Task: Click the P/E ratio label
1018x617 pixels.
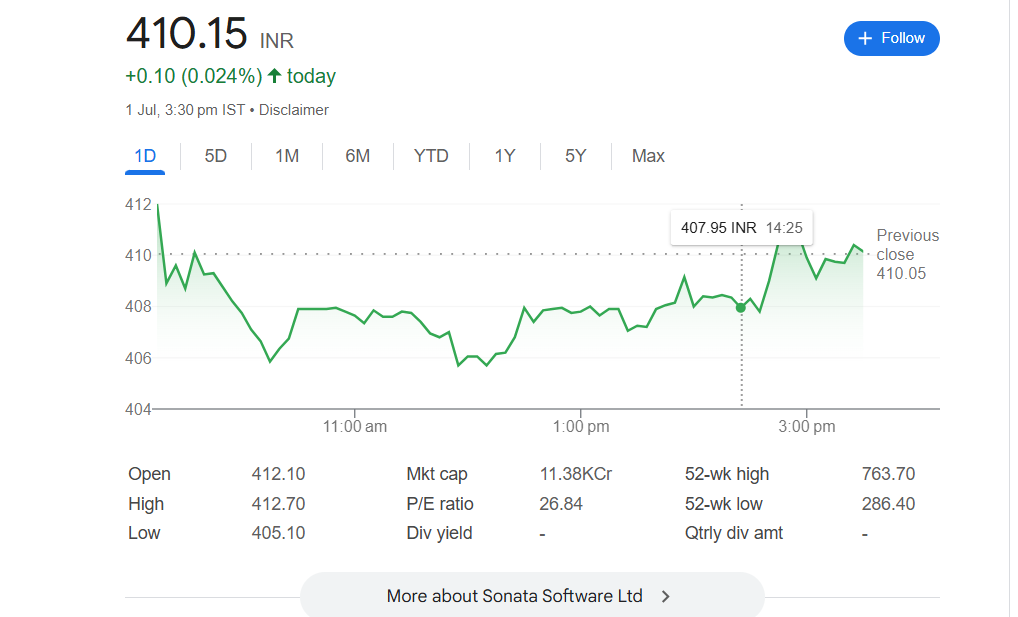Action: pos(440,504)
